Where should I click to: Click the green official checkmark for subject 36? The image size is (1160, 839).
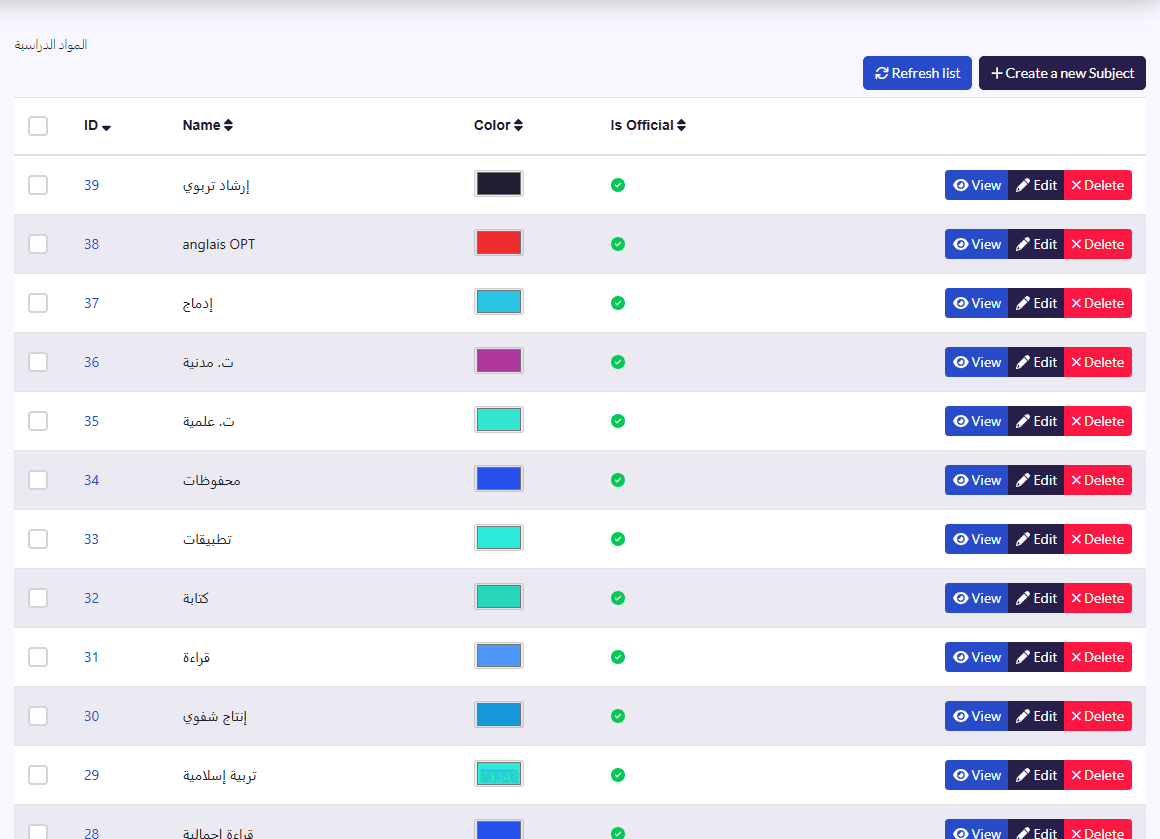tap(618, 362)
